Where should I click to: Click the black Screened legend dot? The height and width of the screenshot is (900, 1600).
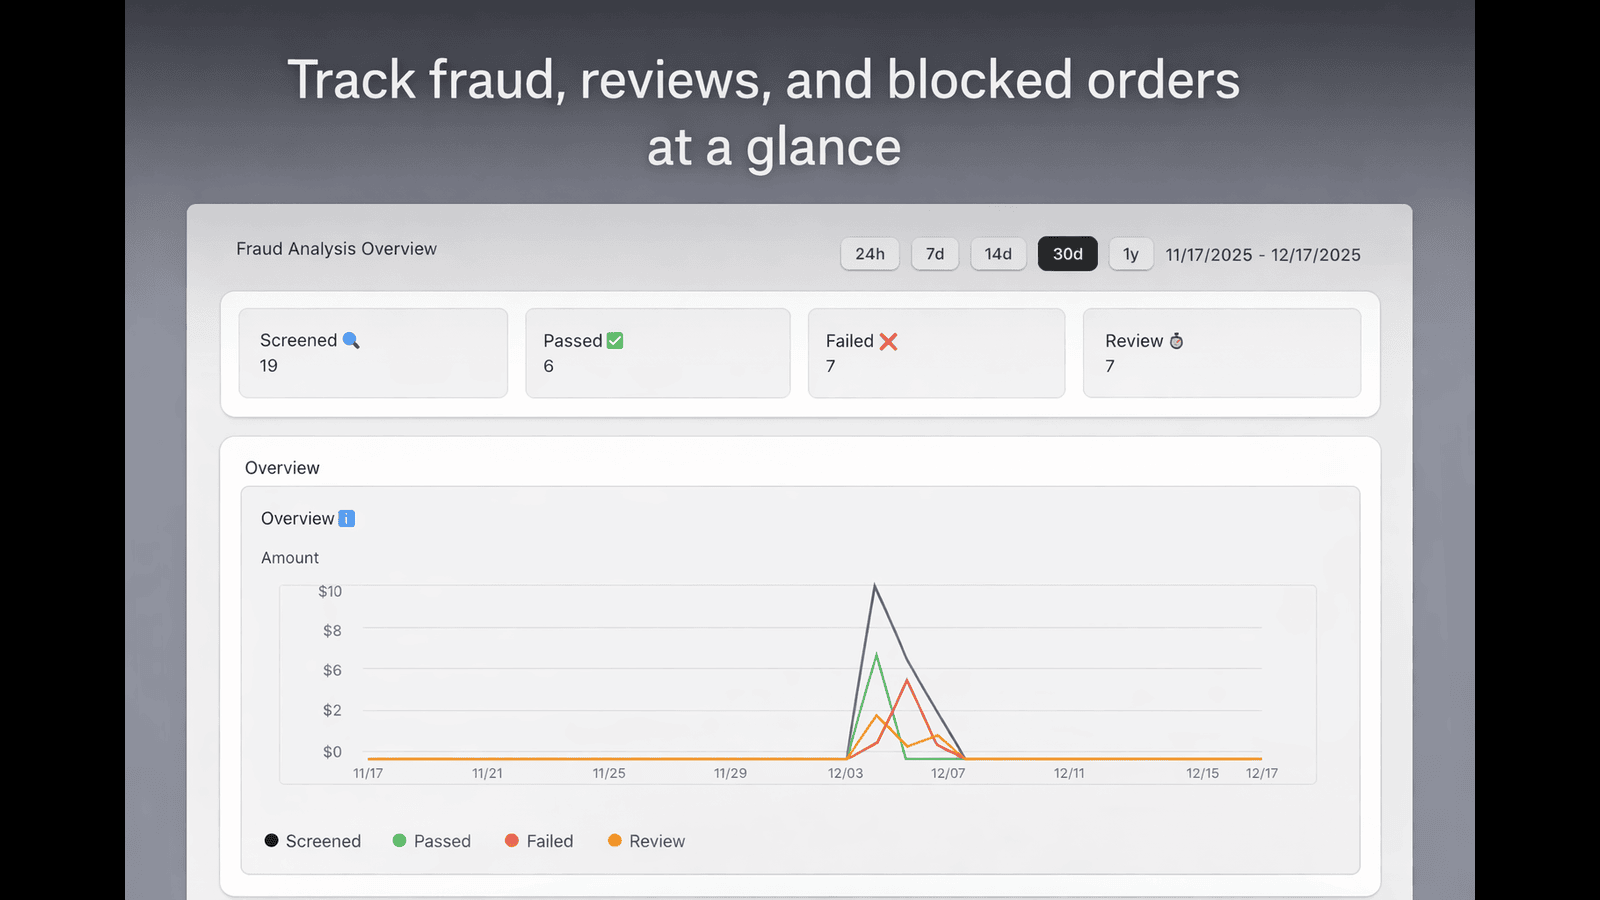(x=271, y=840)
